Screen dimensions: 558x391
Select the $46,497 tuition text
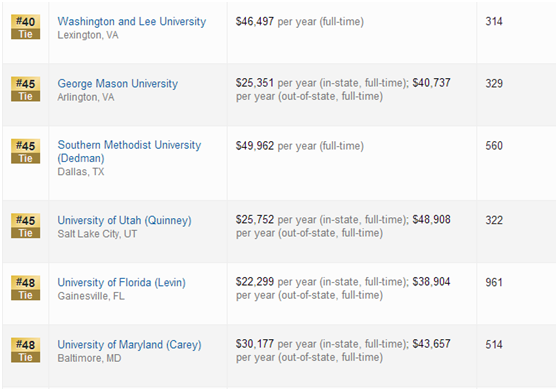click(x=255, y=21)
